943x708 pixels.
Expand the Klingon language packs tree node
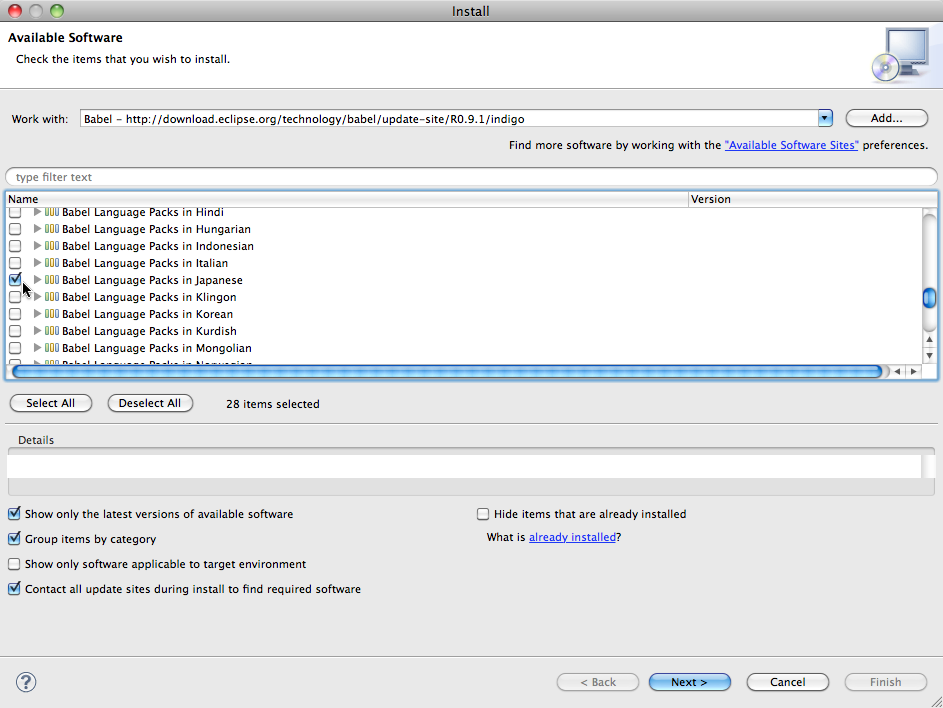pos(37,297)
